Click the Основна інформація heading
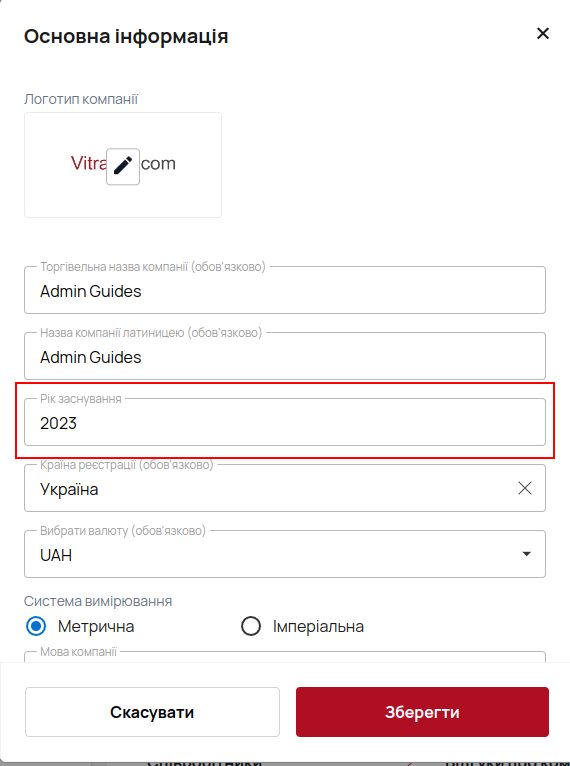This screenshot has height=766, width=570. [x=126, y=36]
